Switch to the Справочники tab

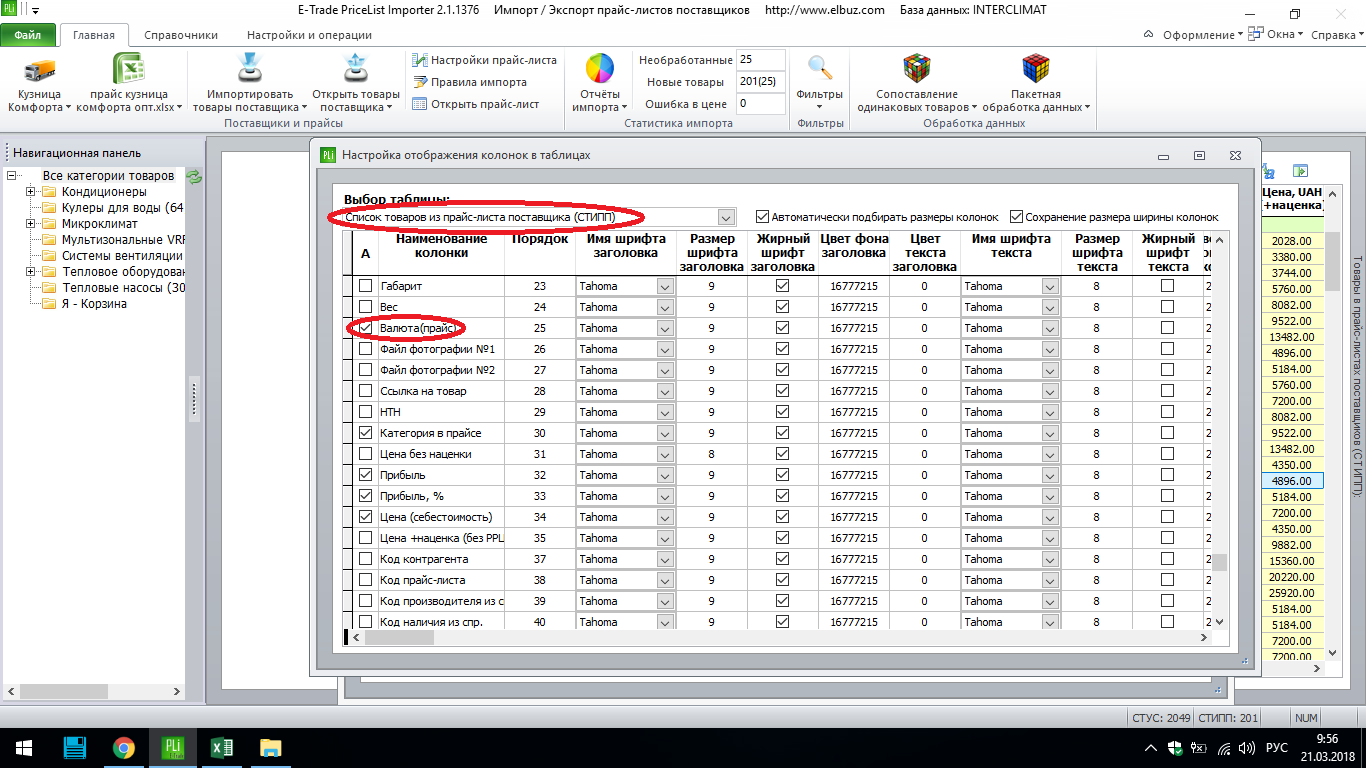point(181,35)
